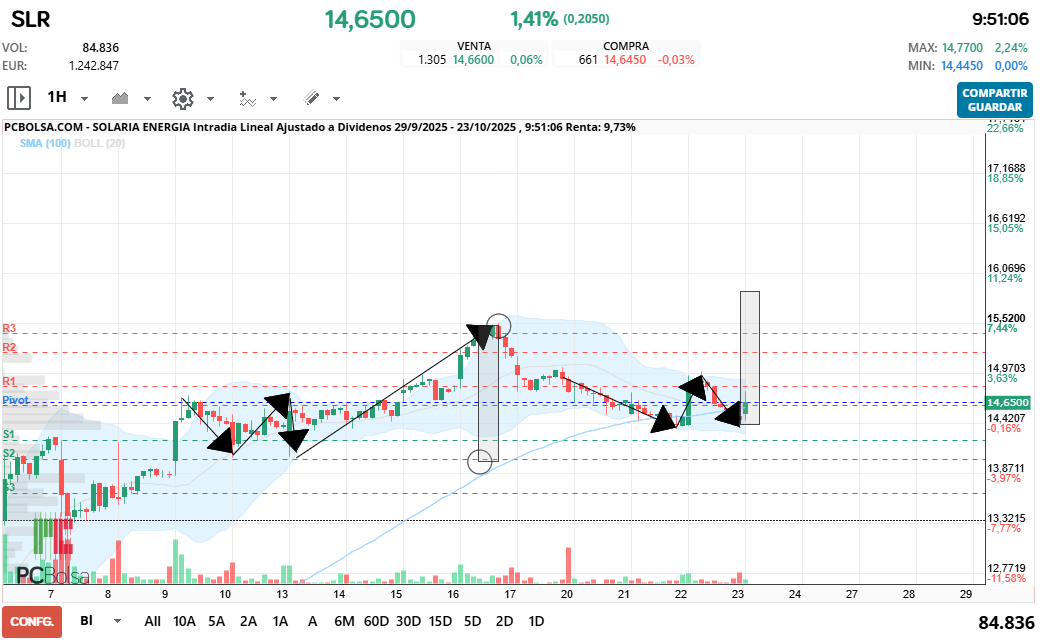Click the PCBolsa logo on chart
The width and height of the screenshot is (1048, 643).
pos(52,575)
